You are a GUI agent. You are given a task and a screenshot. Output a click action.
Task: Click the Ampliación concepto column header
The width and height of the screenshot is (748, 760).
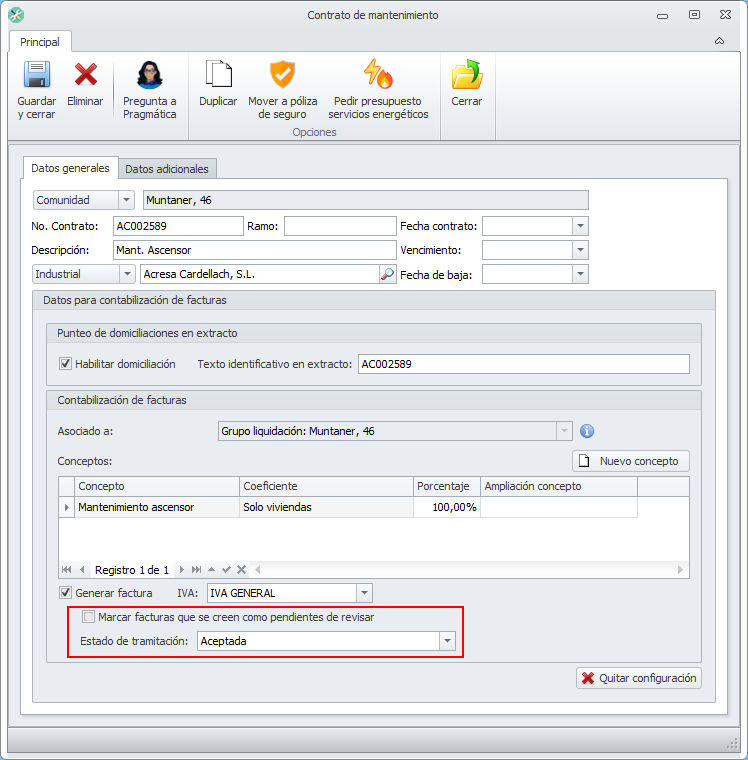(559, 486)
